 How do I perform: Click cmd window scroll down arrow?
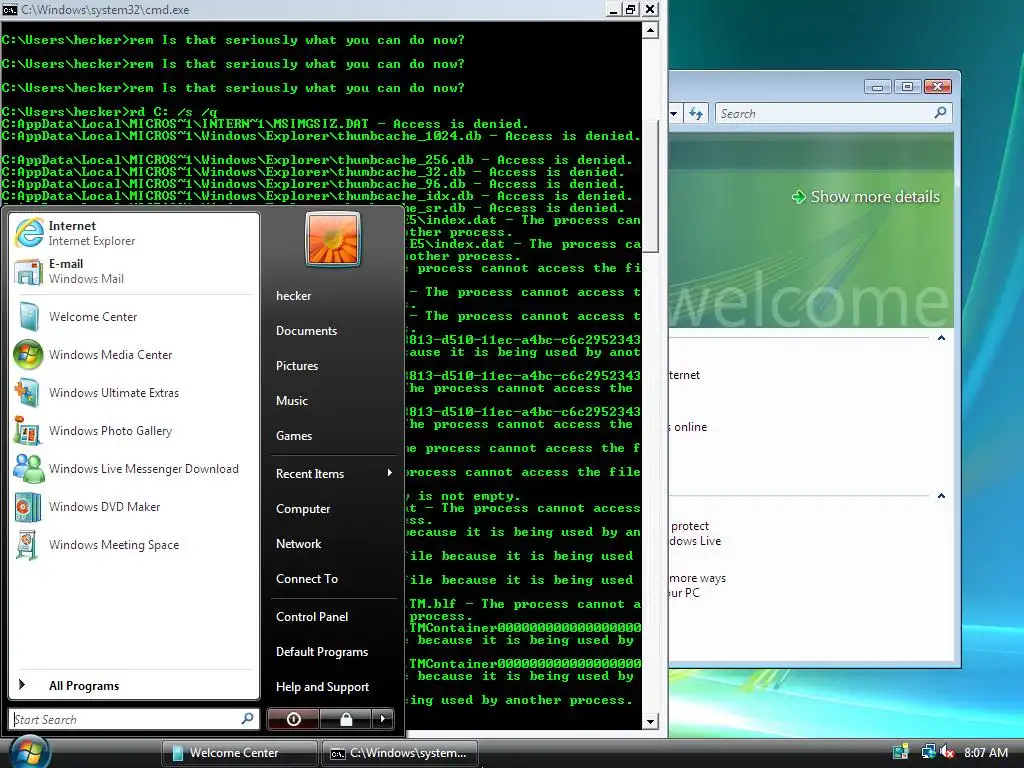pyautogui.click(x=650, y=722)
